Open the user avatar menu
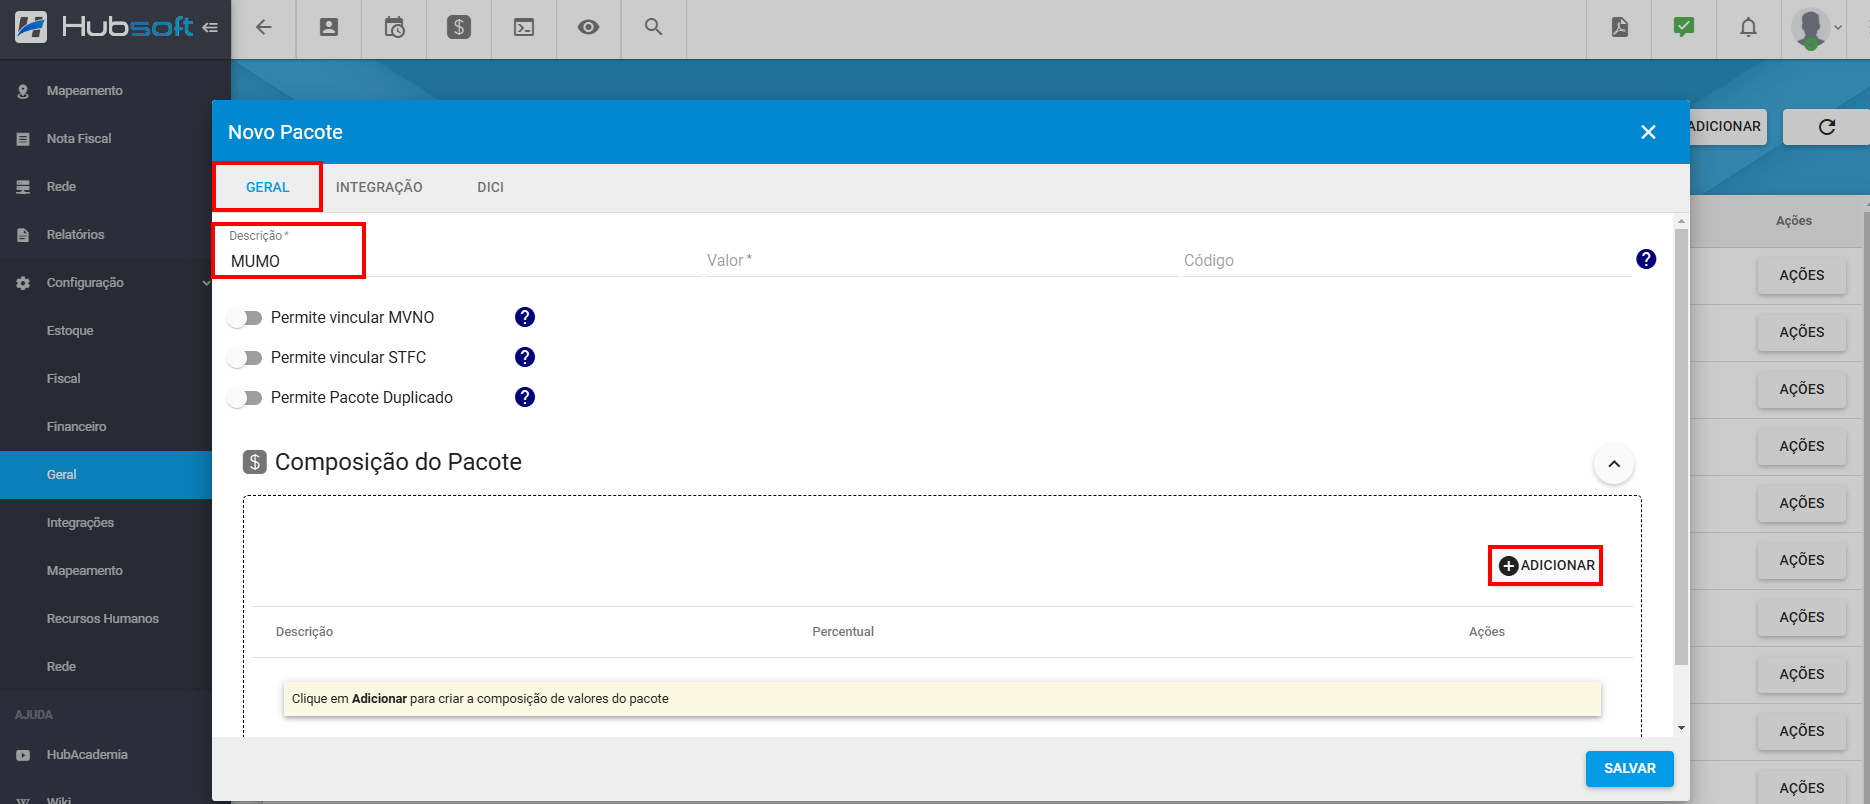Screen dimensions: 1870x804 pos(1812,28)
